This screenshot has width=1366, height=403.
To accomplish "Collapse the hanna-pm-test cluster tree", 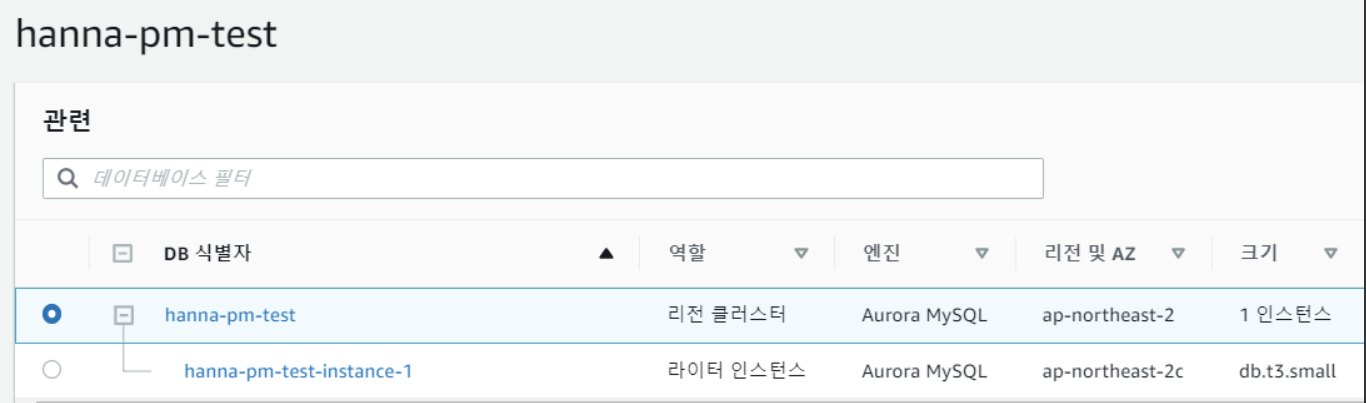I will [123, 315].
